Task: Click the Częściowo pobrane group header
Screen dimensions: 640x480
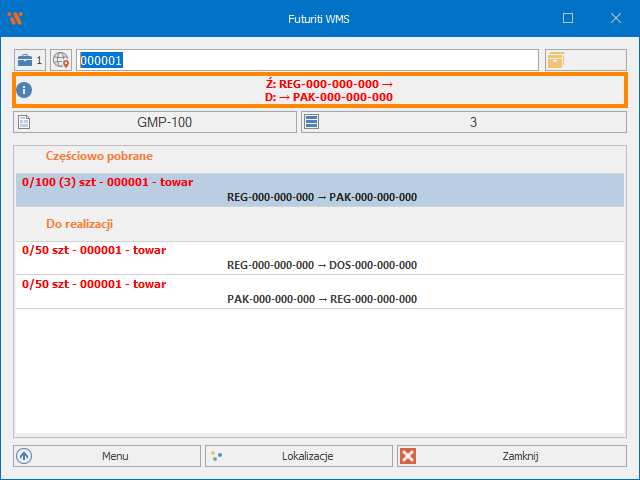Action: coord(99,156)
